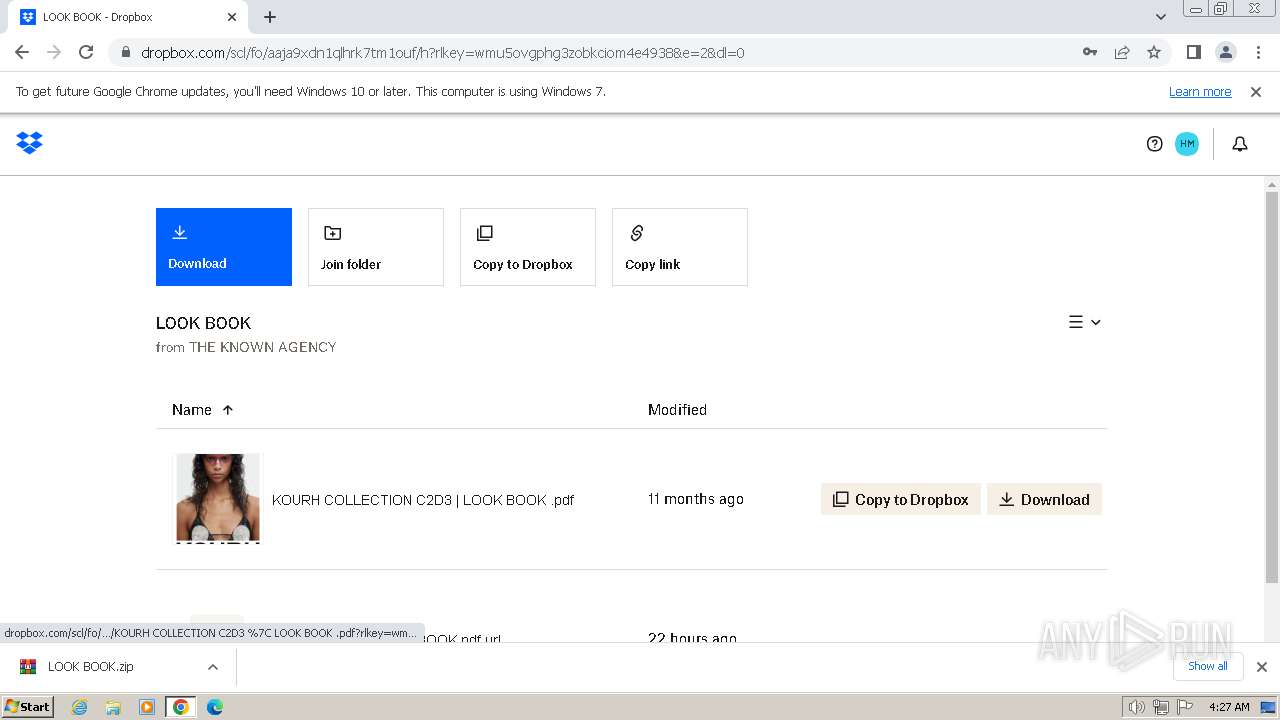The width and height of the screenshot is (1280, 720).
Task: Show notifications via the bell icon
Action: pyautogui.click(x=1240, y=144)
